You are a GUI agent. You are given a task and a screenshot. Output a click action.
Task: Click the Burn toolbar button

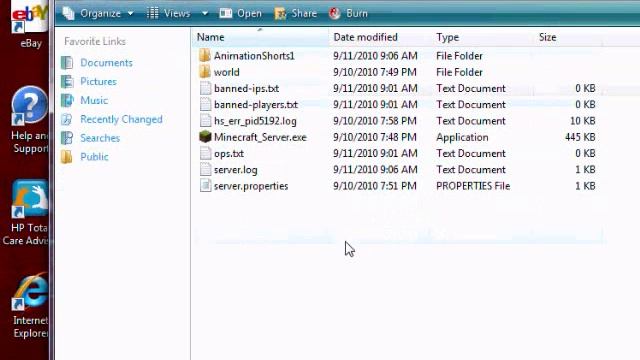tap(357, 13)
